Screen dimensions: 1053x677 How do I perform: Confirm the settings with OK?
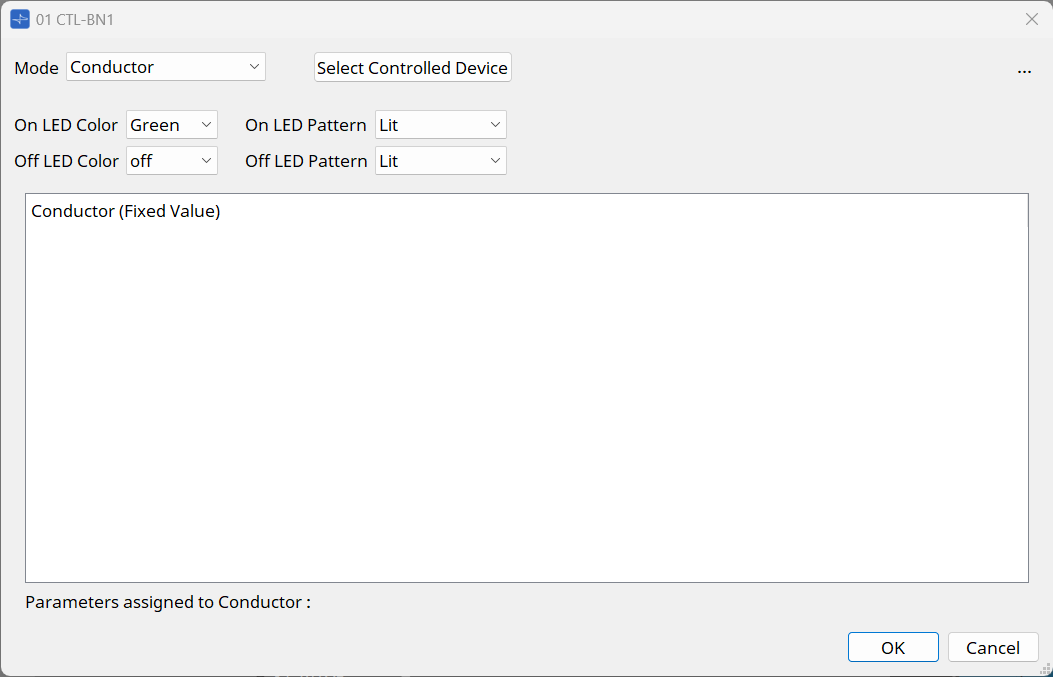pos(892,647)
